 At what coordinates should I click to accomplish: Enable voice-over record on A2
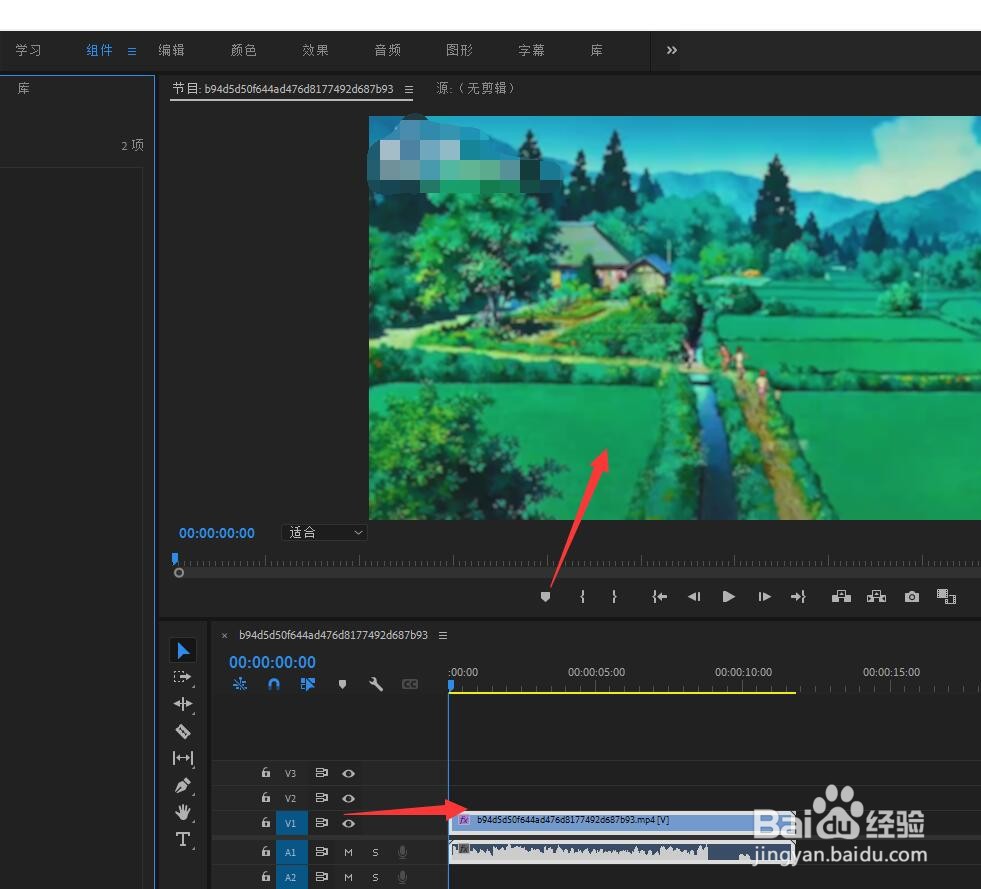403,877
